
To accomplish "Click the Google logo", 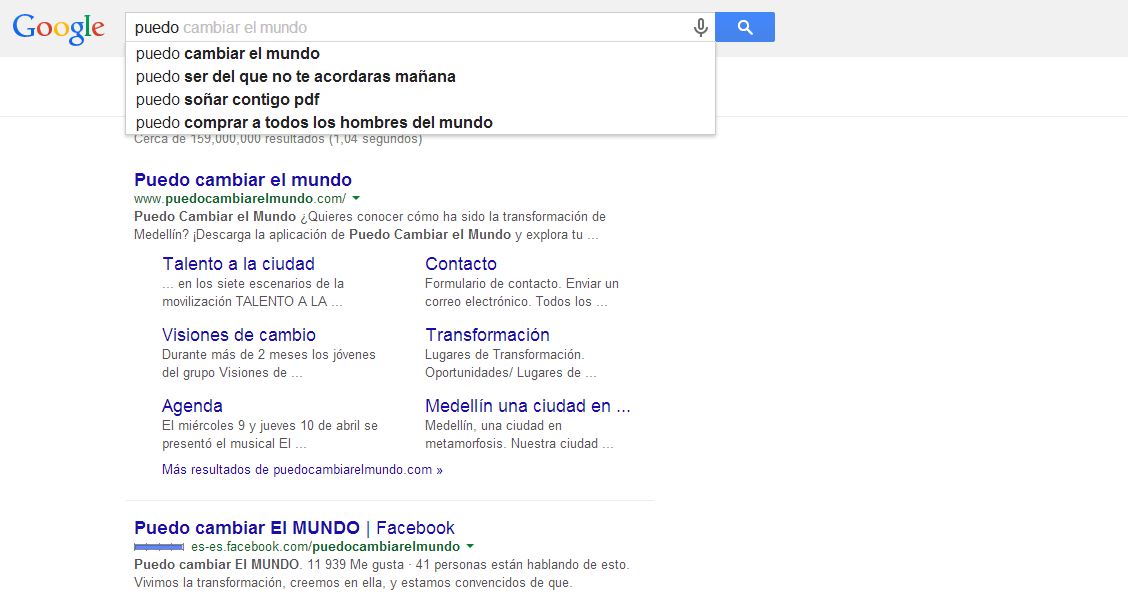I will point(58,29).
